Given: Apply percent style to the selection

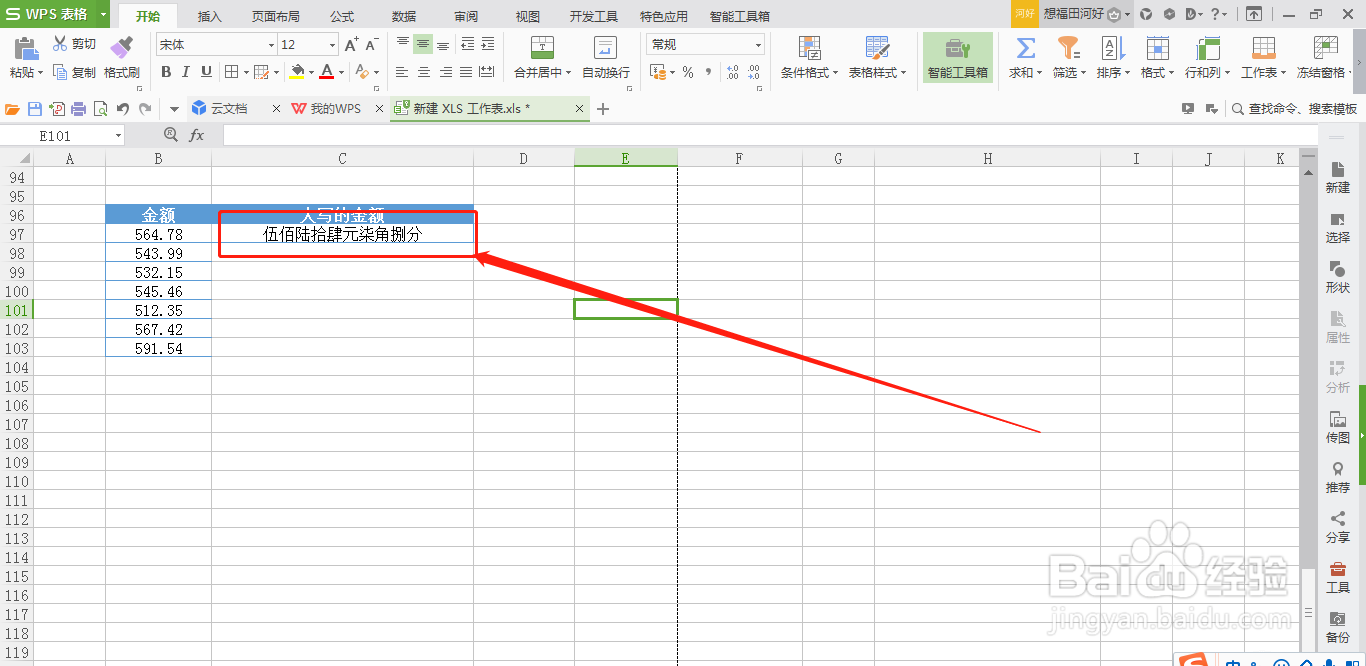Looking at the screenshot, I should click(x=687, y=72).
